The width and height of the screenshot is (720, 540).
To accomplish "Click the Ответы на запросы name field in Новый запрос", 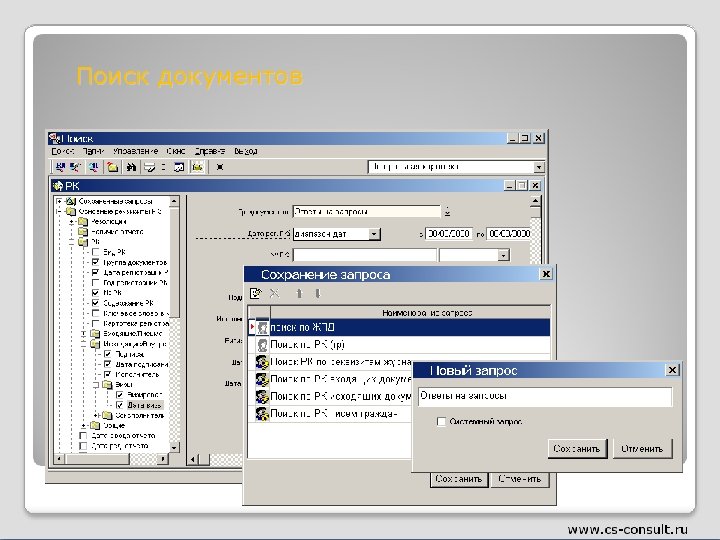I will point(545,396).
